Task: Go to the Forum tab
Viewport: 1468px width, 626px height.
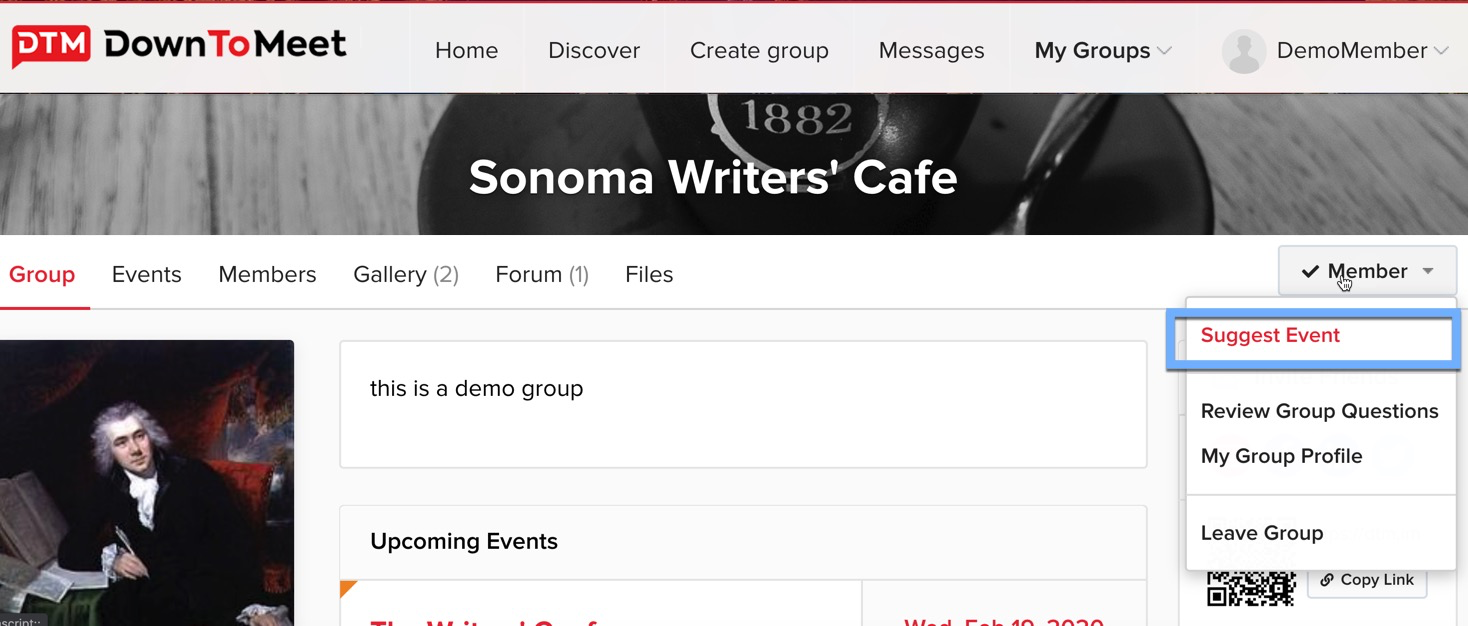Action: pos(541,275)
